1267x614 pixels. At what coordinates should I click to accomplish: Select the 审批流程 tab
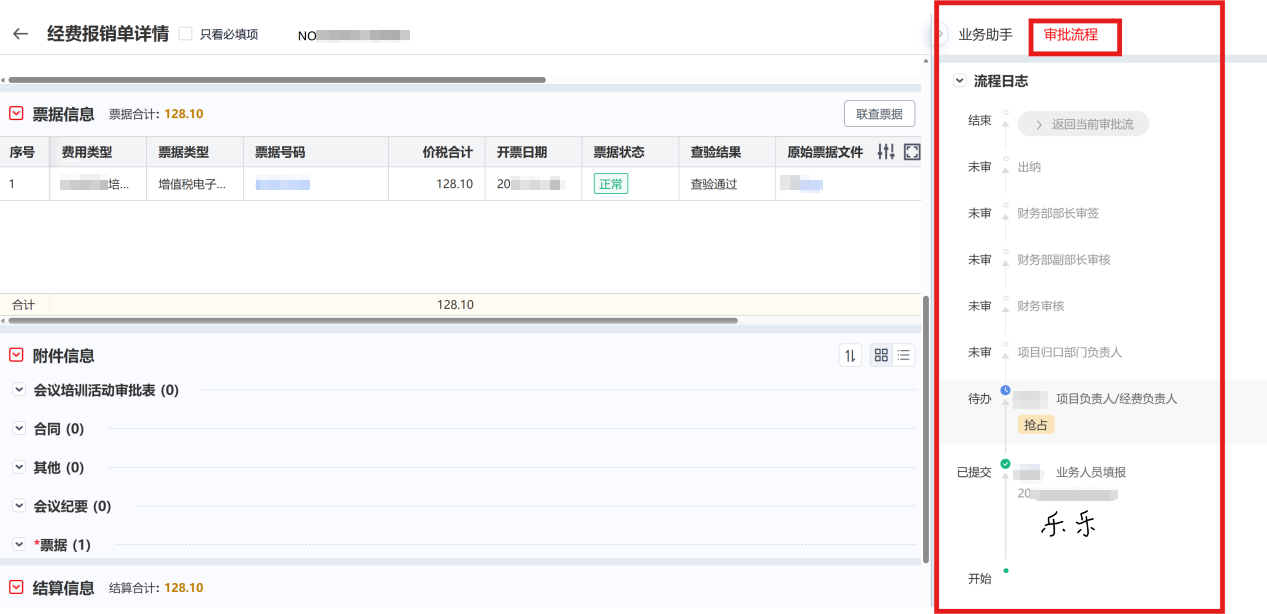click(x=1070, y=35)
